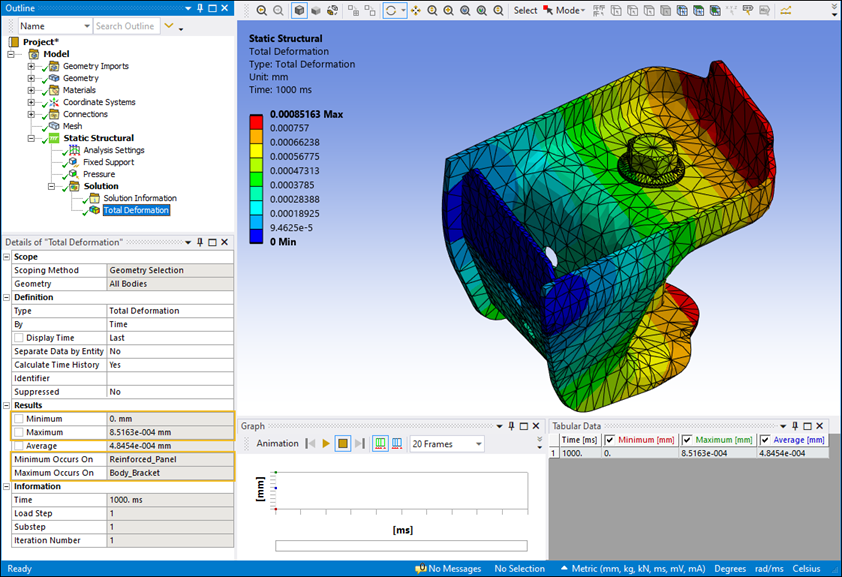Click the red Max color in legend

(257, 120)
